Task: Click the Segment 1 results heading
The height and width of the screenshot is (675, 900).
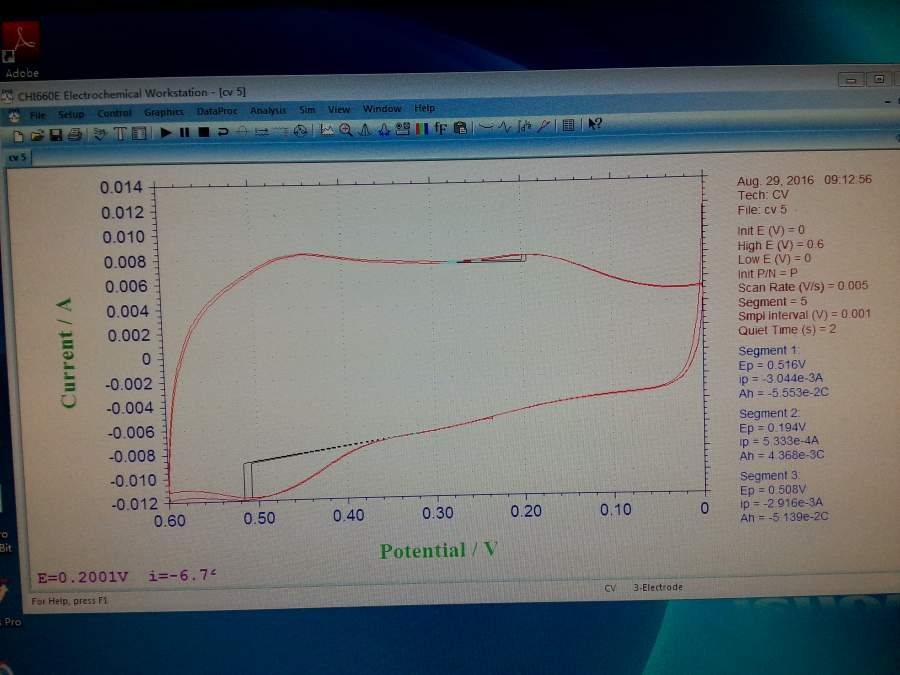Action: tap(769, 350)
